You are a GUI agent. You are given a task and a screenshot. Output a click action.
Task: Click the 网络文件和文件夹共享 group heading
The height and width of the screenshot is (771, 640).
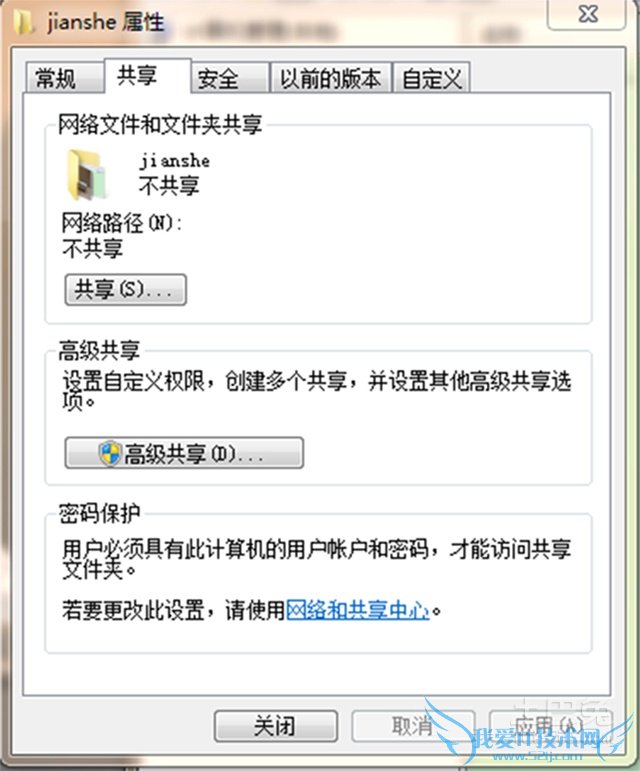tap(160, 124)
